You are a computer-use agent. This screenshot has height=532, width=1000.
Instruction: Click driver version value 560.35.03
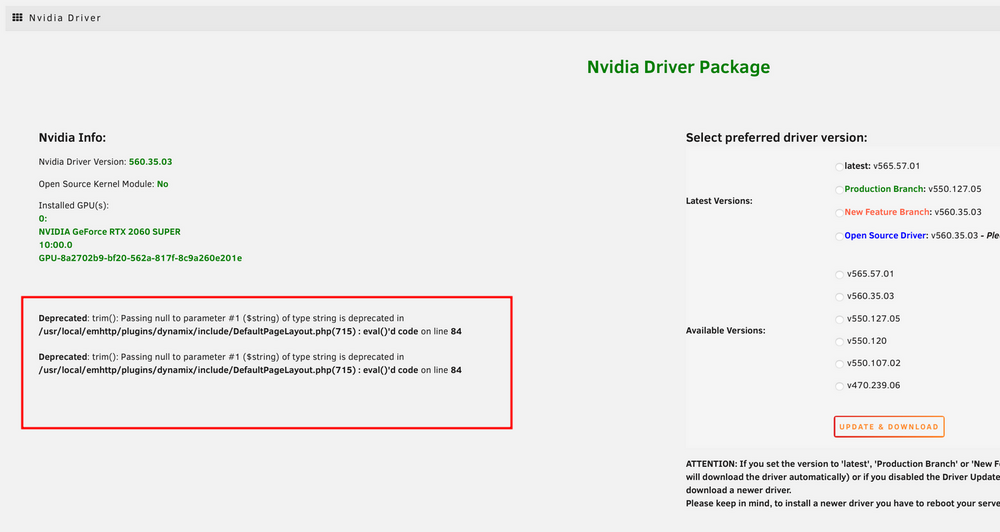pyautogui.click(x=151, y=162)
